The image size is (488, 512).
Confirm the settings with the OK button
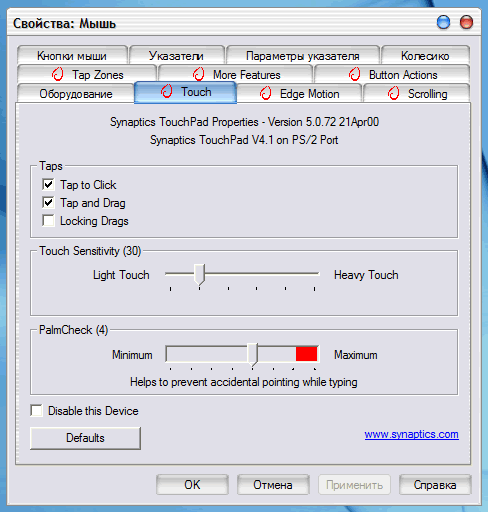point(192,485)
